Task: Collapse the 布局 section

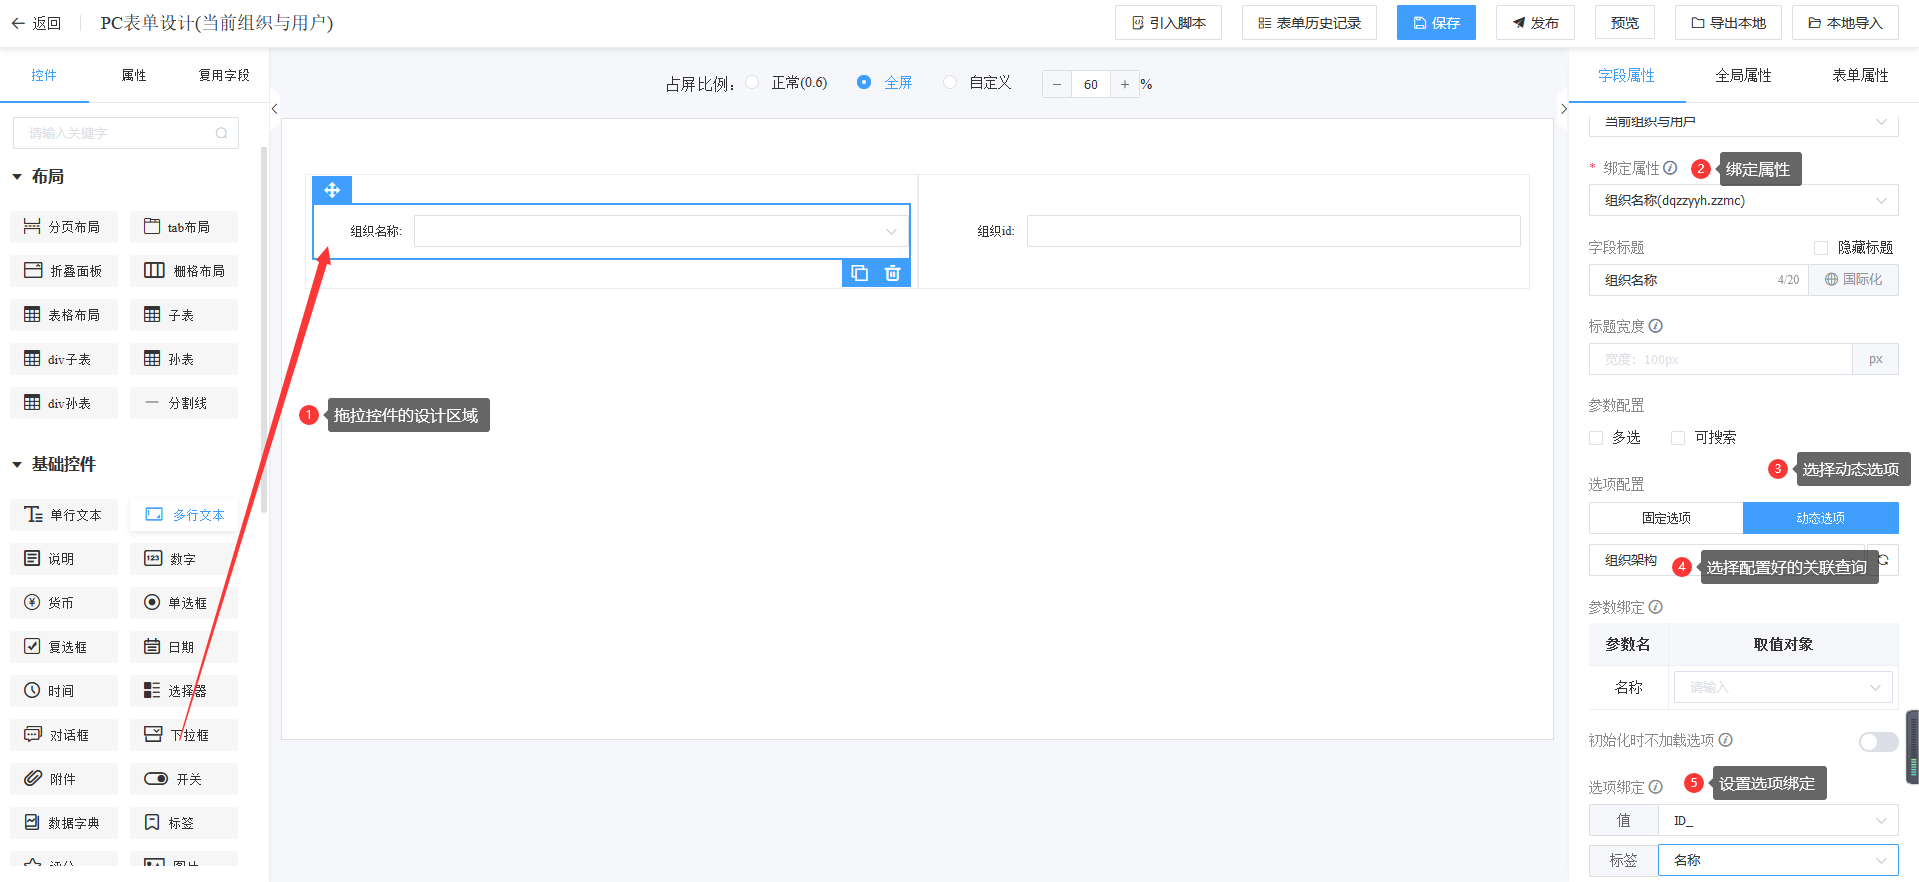Action: click(x=17, y=177)
